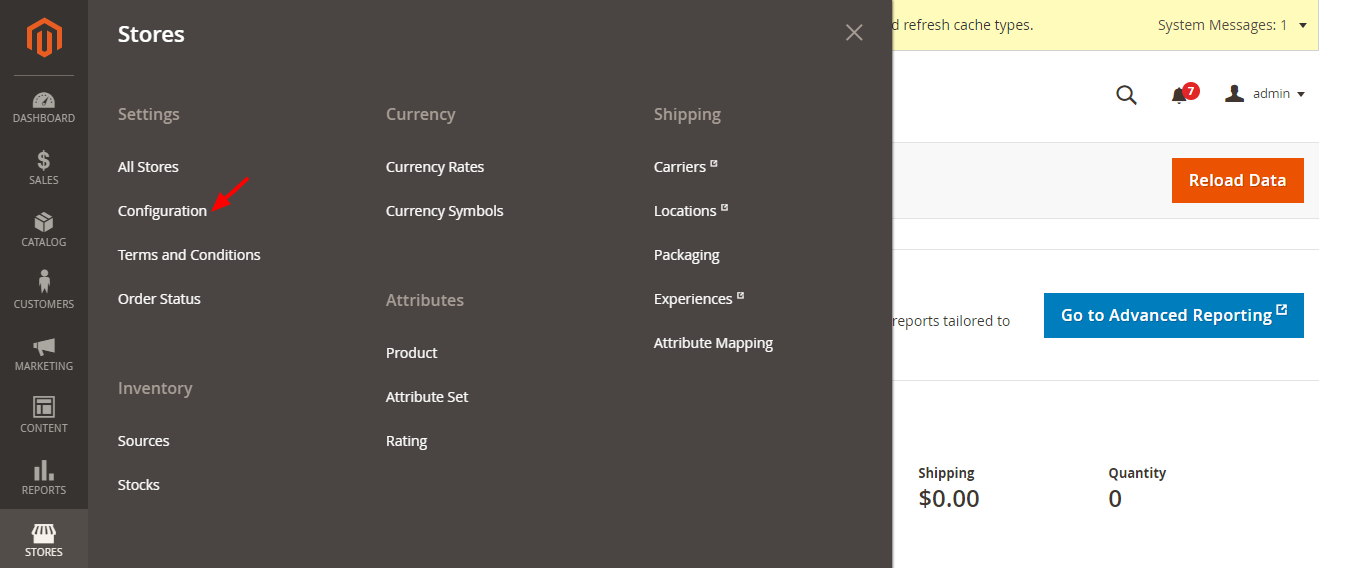Click the Magento logo icon

point(44,38)
